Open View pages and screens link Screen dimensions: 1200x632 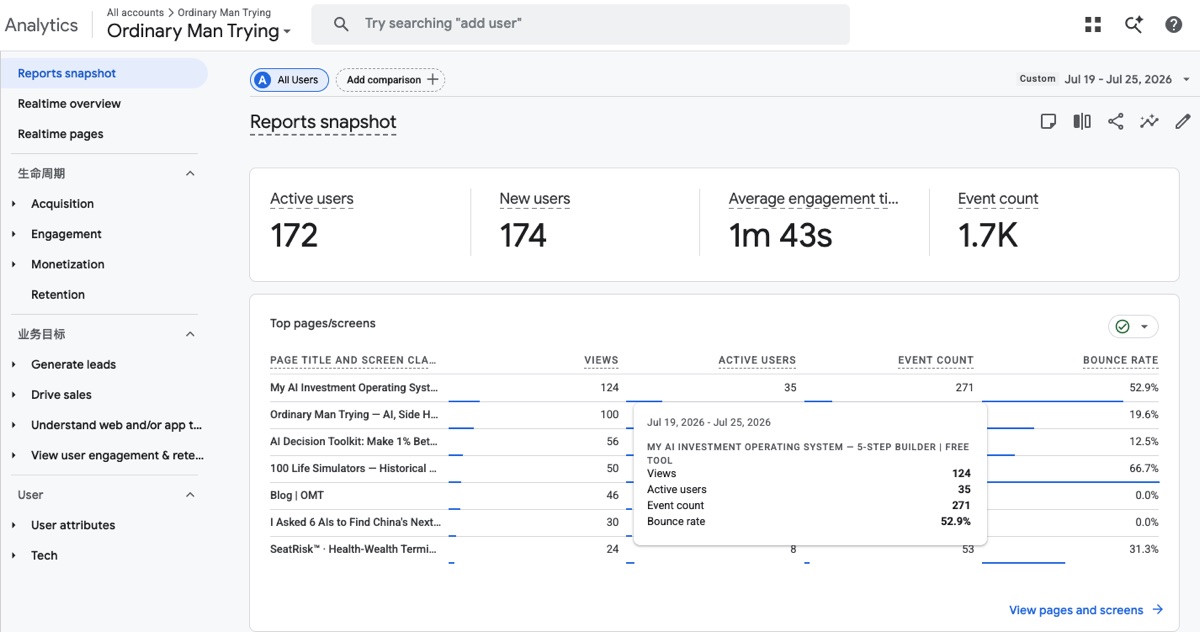tap(1086, 610)
